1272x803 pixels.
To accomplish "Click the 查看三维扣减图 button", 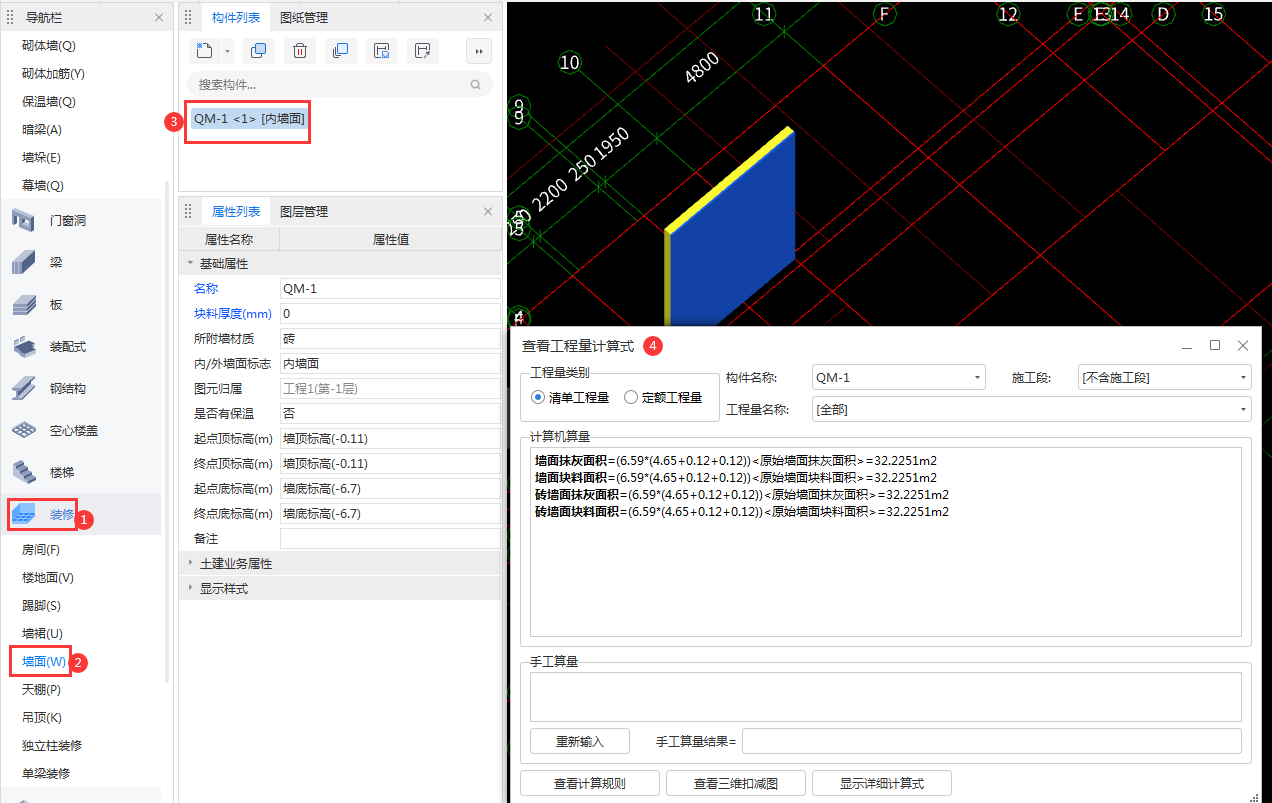I will [x=736, y=783].
